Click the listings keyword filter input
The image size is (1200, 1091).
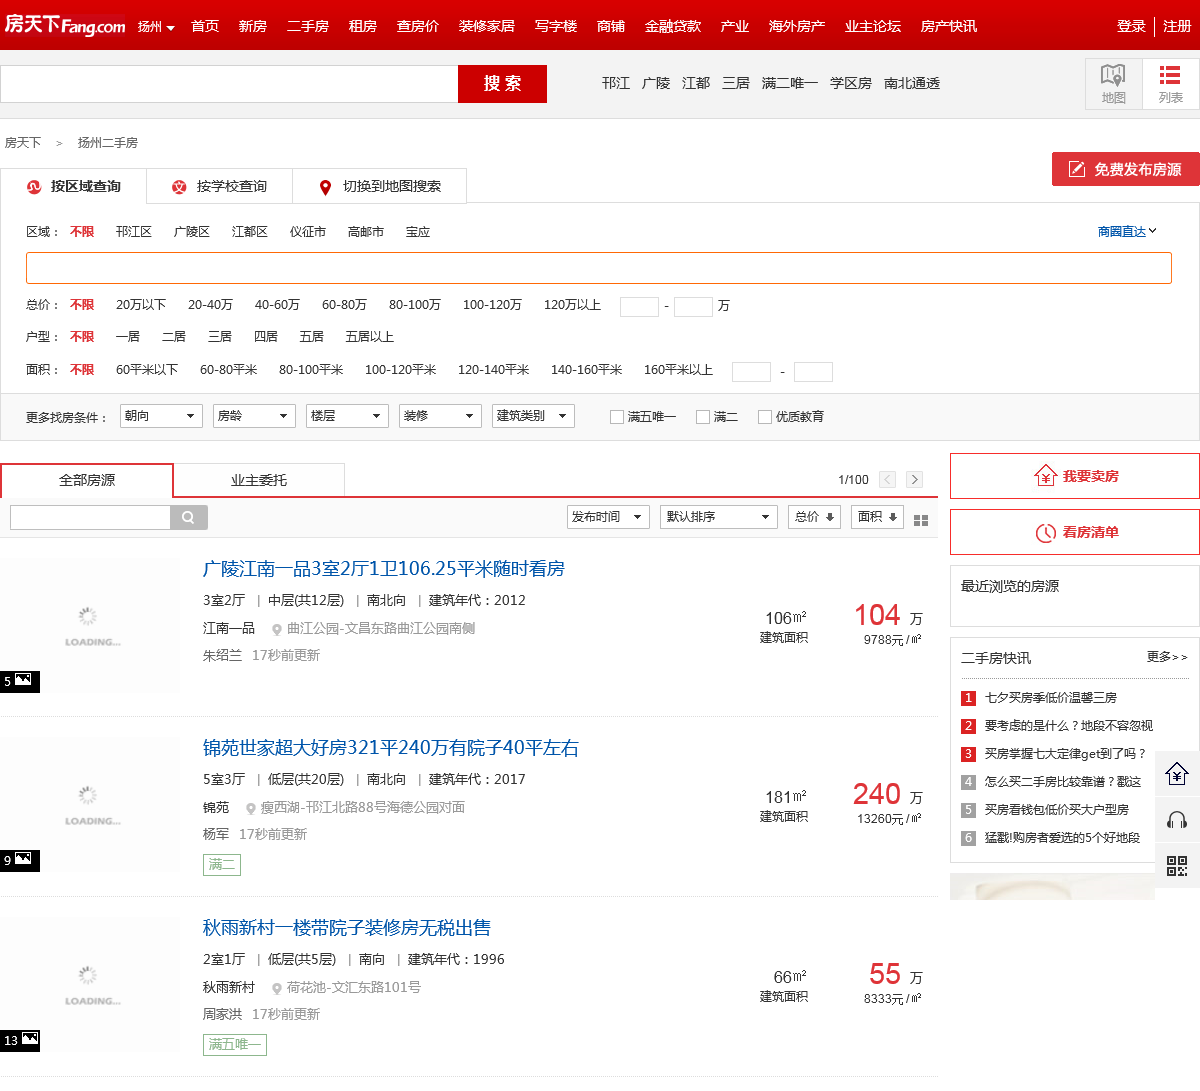pyautogui.click(x=90, y=517)
